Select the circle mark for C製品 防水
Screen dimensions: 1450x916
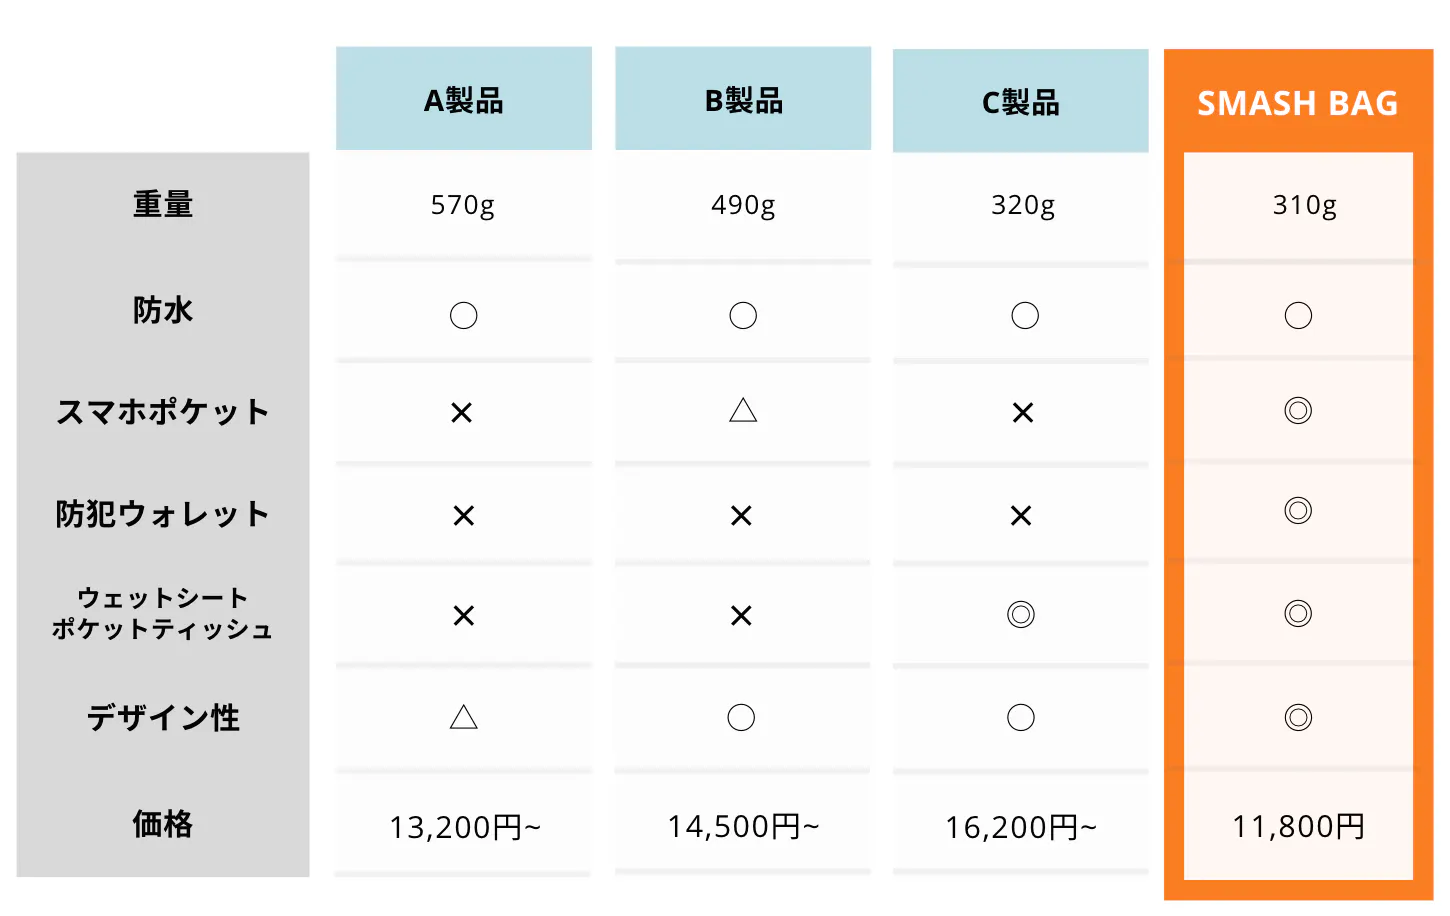pyautogui.click(x=1025, y=316)
